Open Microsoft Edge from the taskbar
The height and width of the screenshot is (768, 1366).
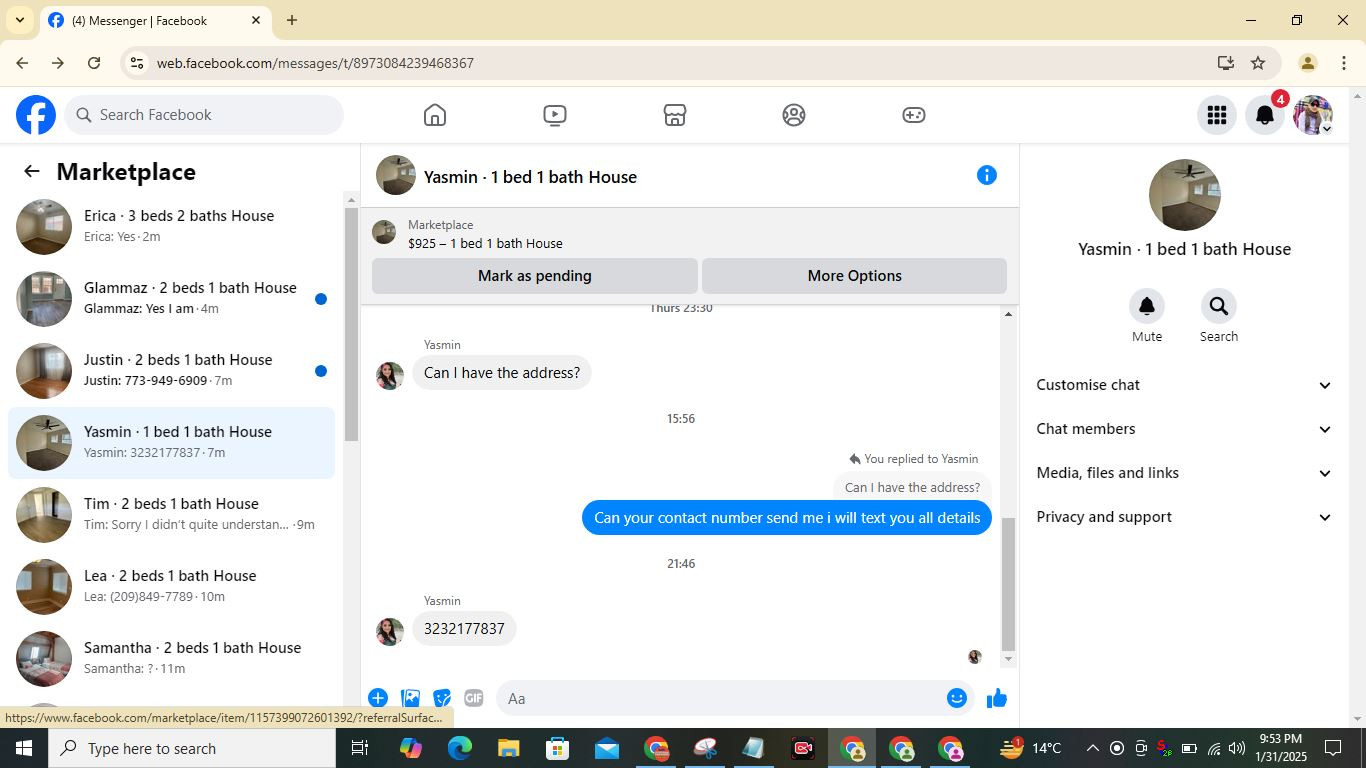pos(459,748)
